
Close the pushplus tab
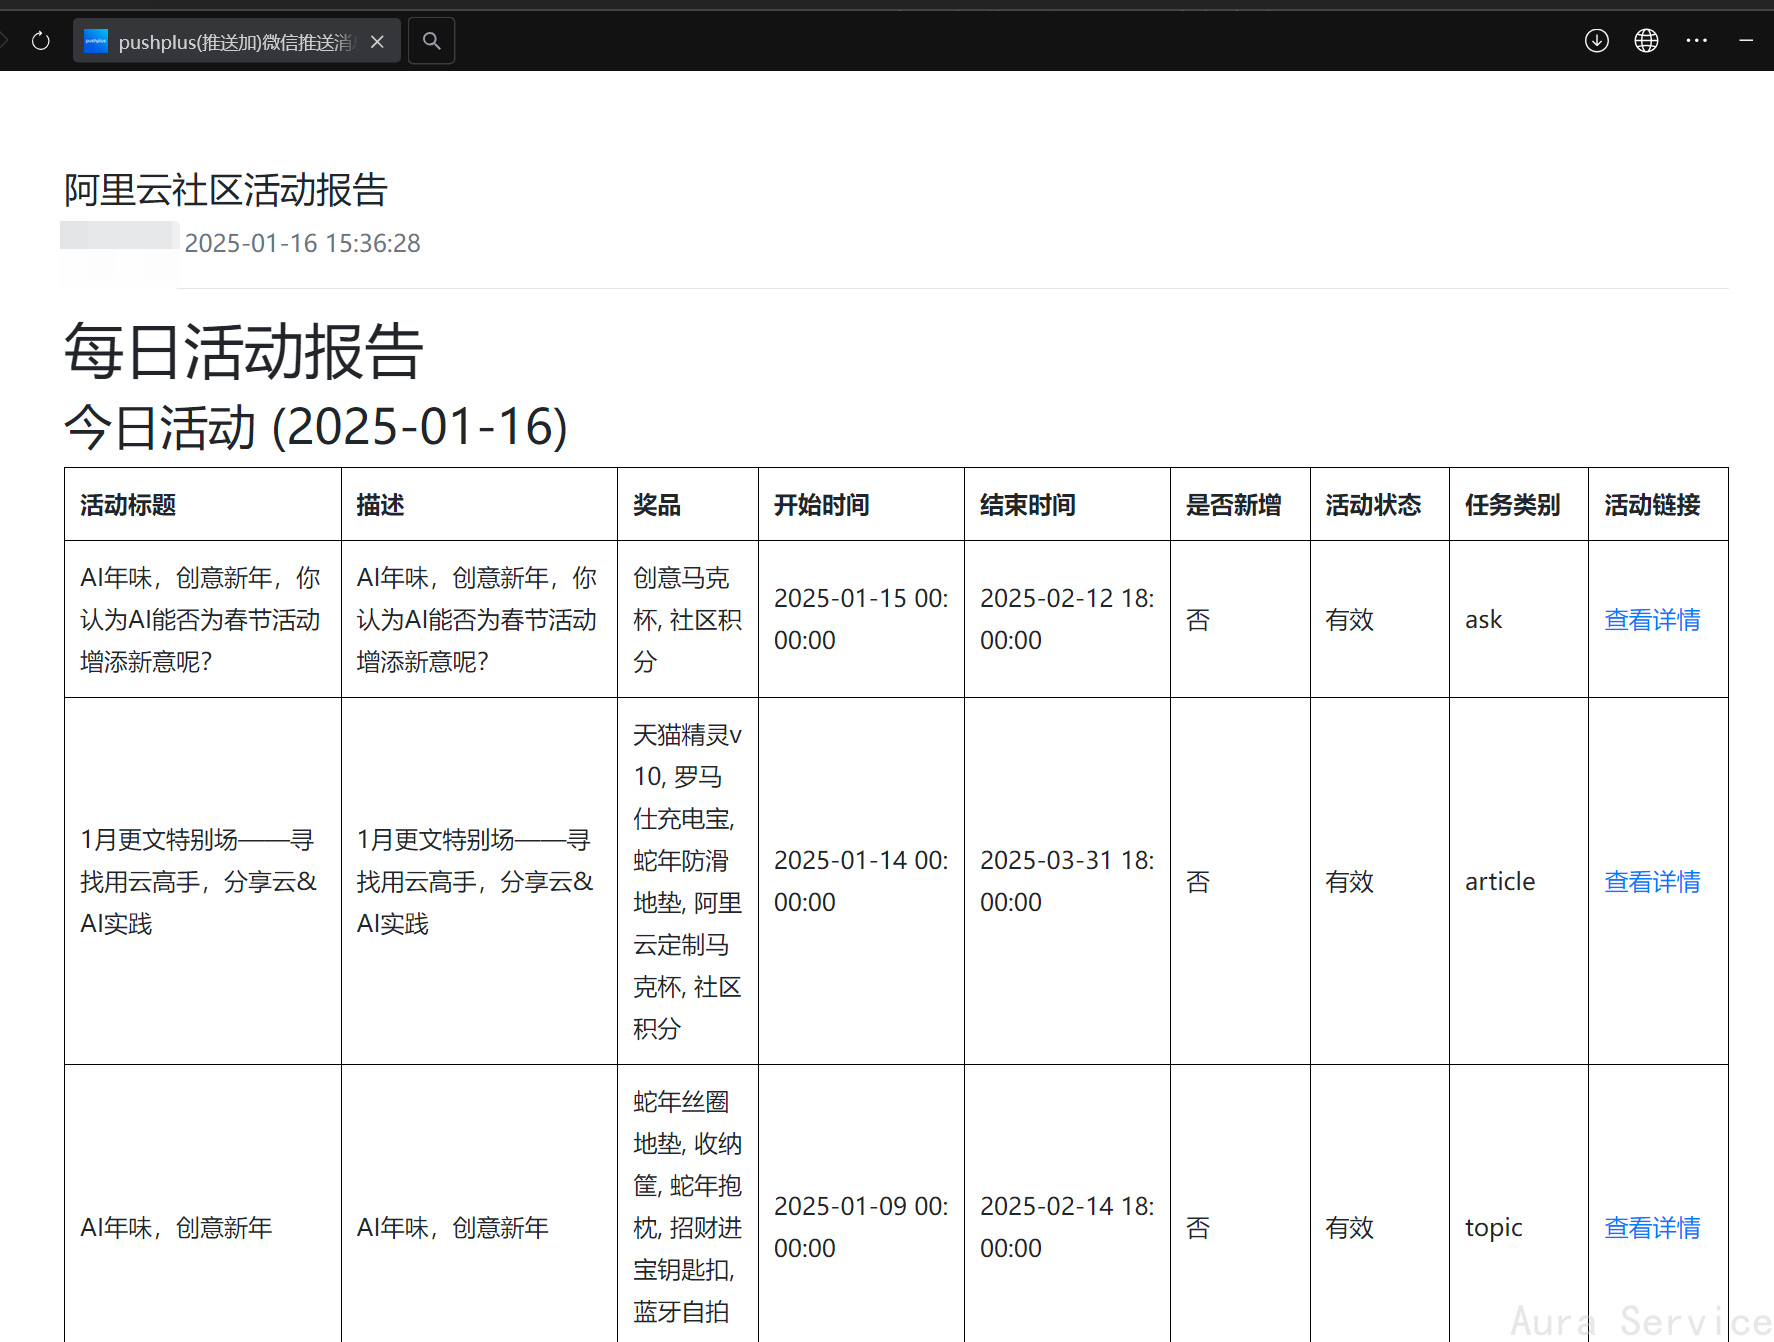(377, 41)
